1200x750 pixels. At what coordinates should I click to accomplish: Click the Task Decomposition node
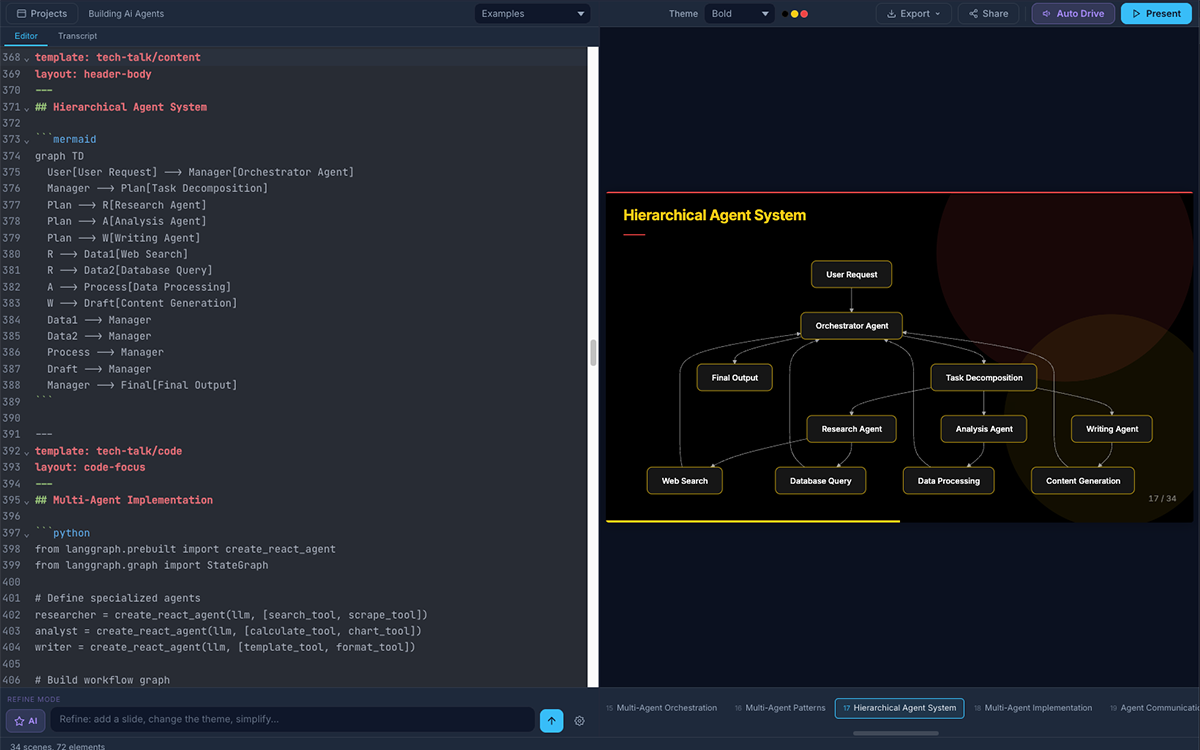coord(984,378)
